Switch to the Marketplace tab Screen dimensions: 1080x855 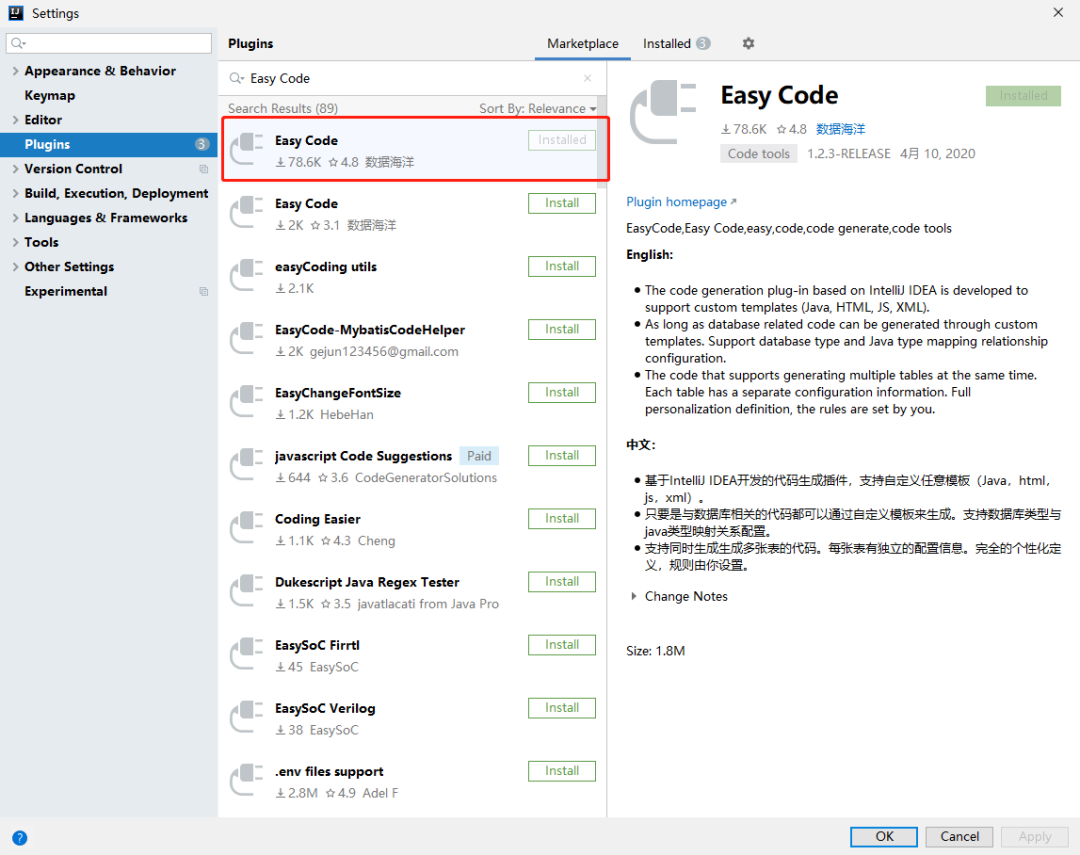point(583,43)
